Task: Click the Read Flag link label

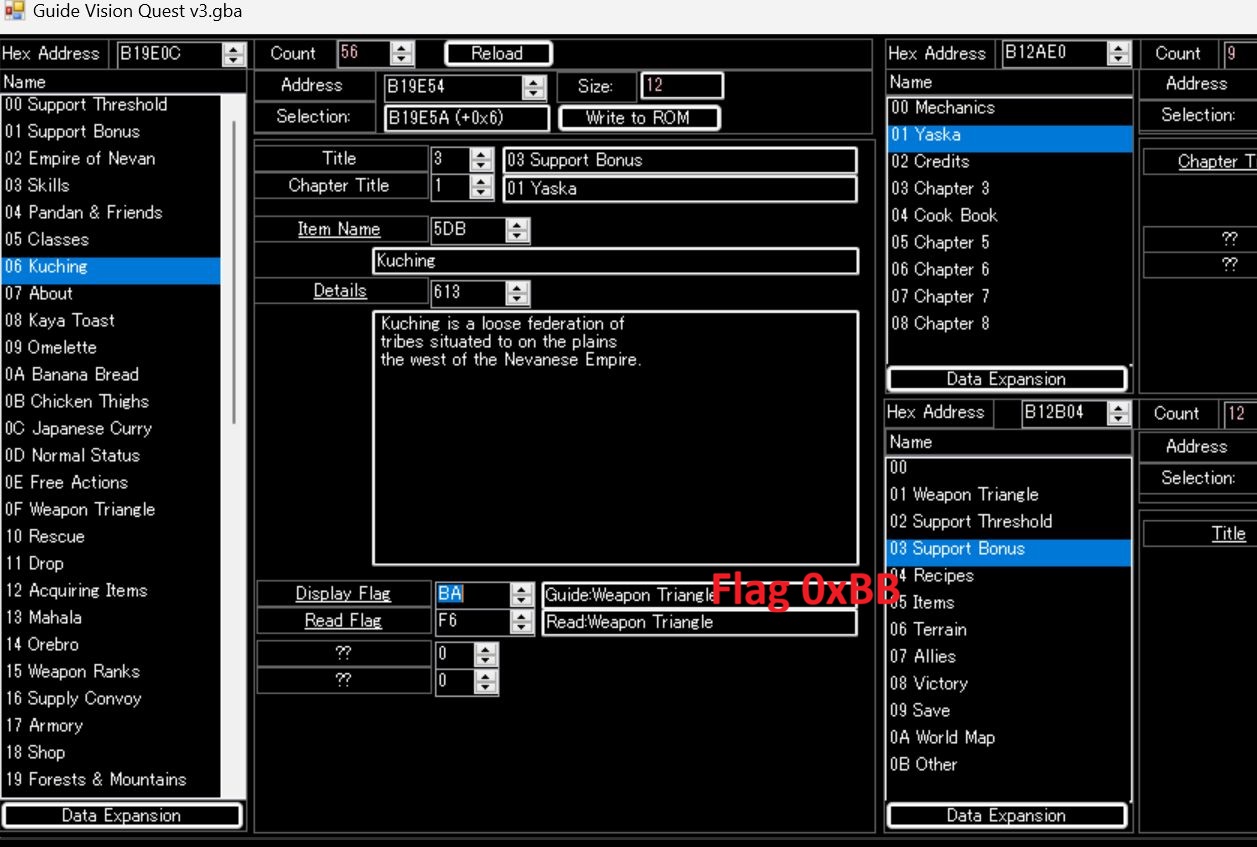Action: 343,621
